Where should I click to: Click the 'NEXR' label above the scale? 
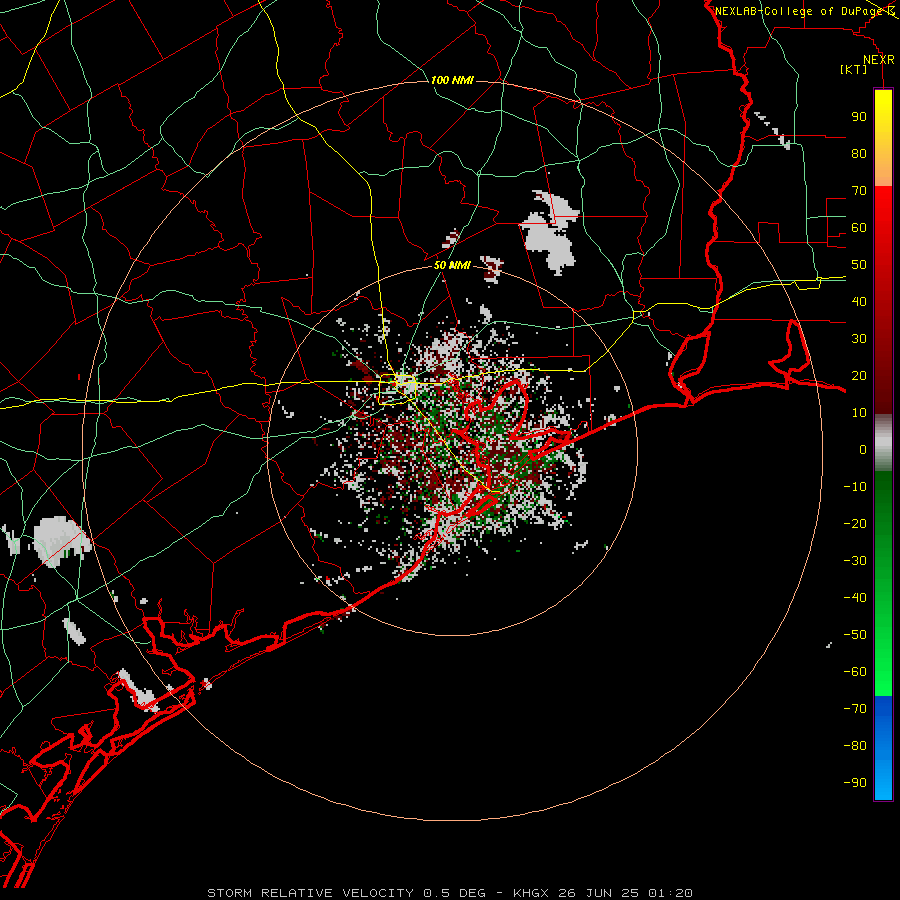tap(879, 60)
